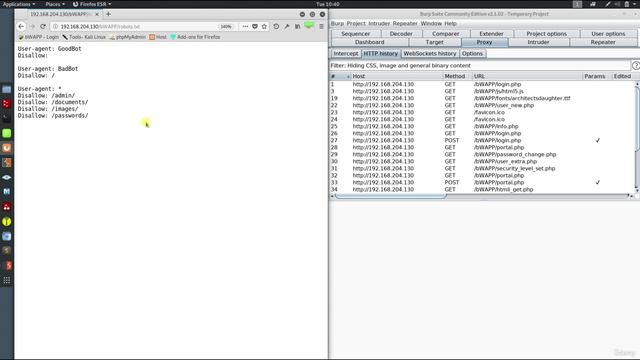Launch the M icon app in dock
The height and width of the screenshot is (360, 640).
7,192
